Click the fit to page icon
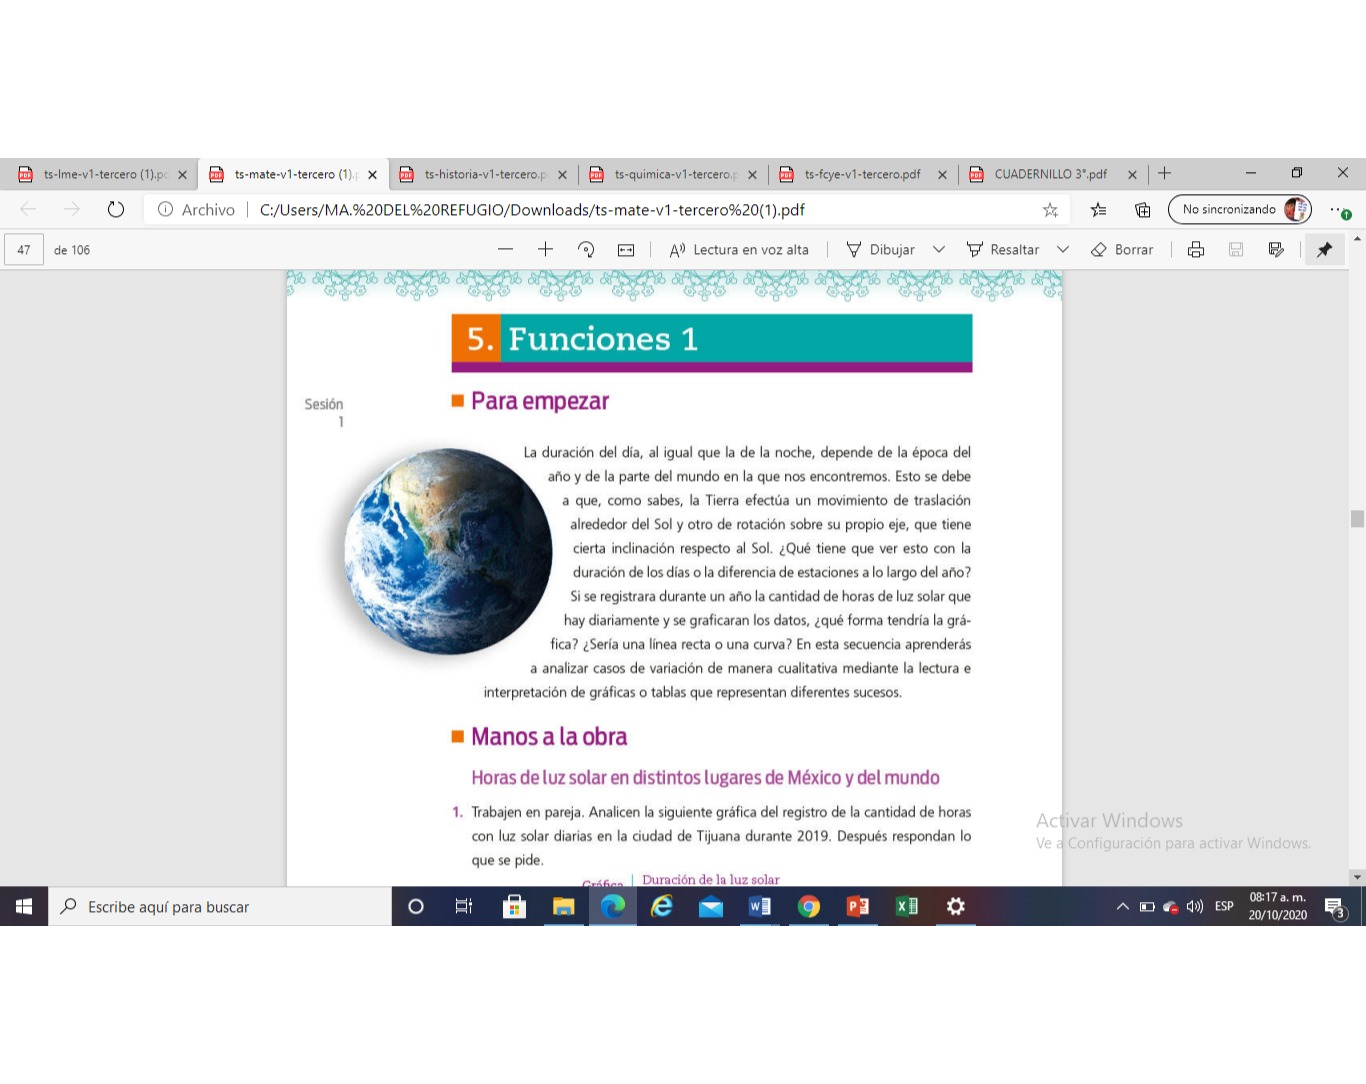This screenshot has height=1084, width=1366. tap(626, 250)
